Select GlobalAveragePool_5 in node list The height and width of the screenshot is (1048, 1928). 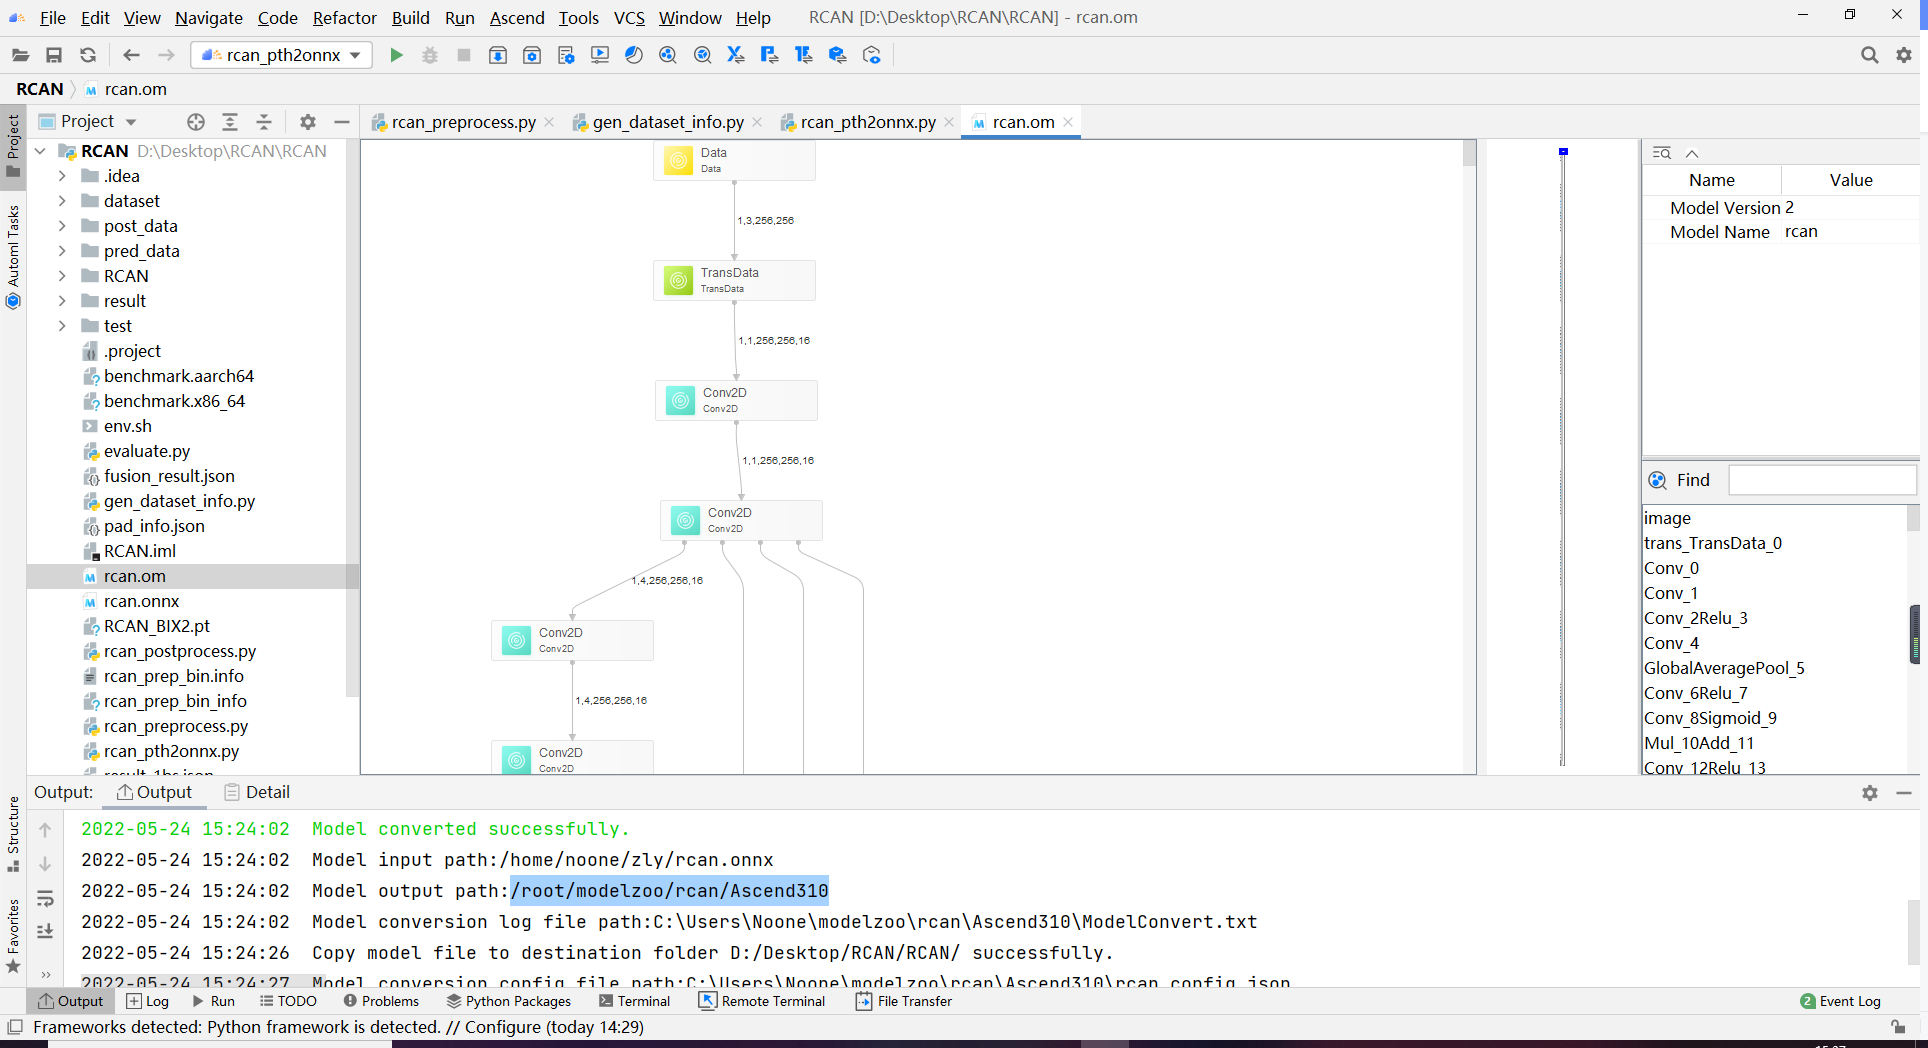click(x=1724, y=668)
